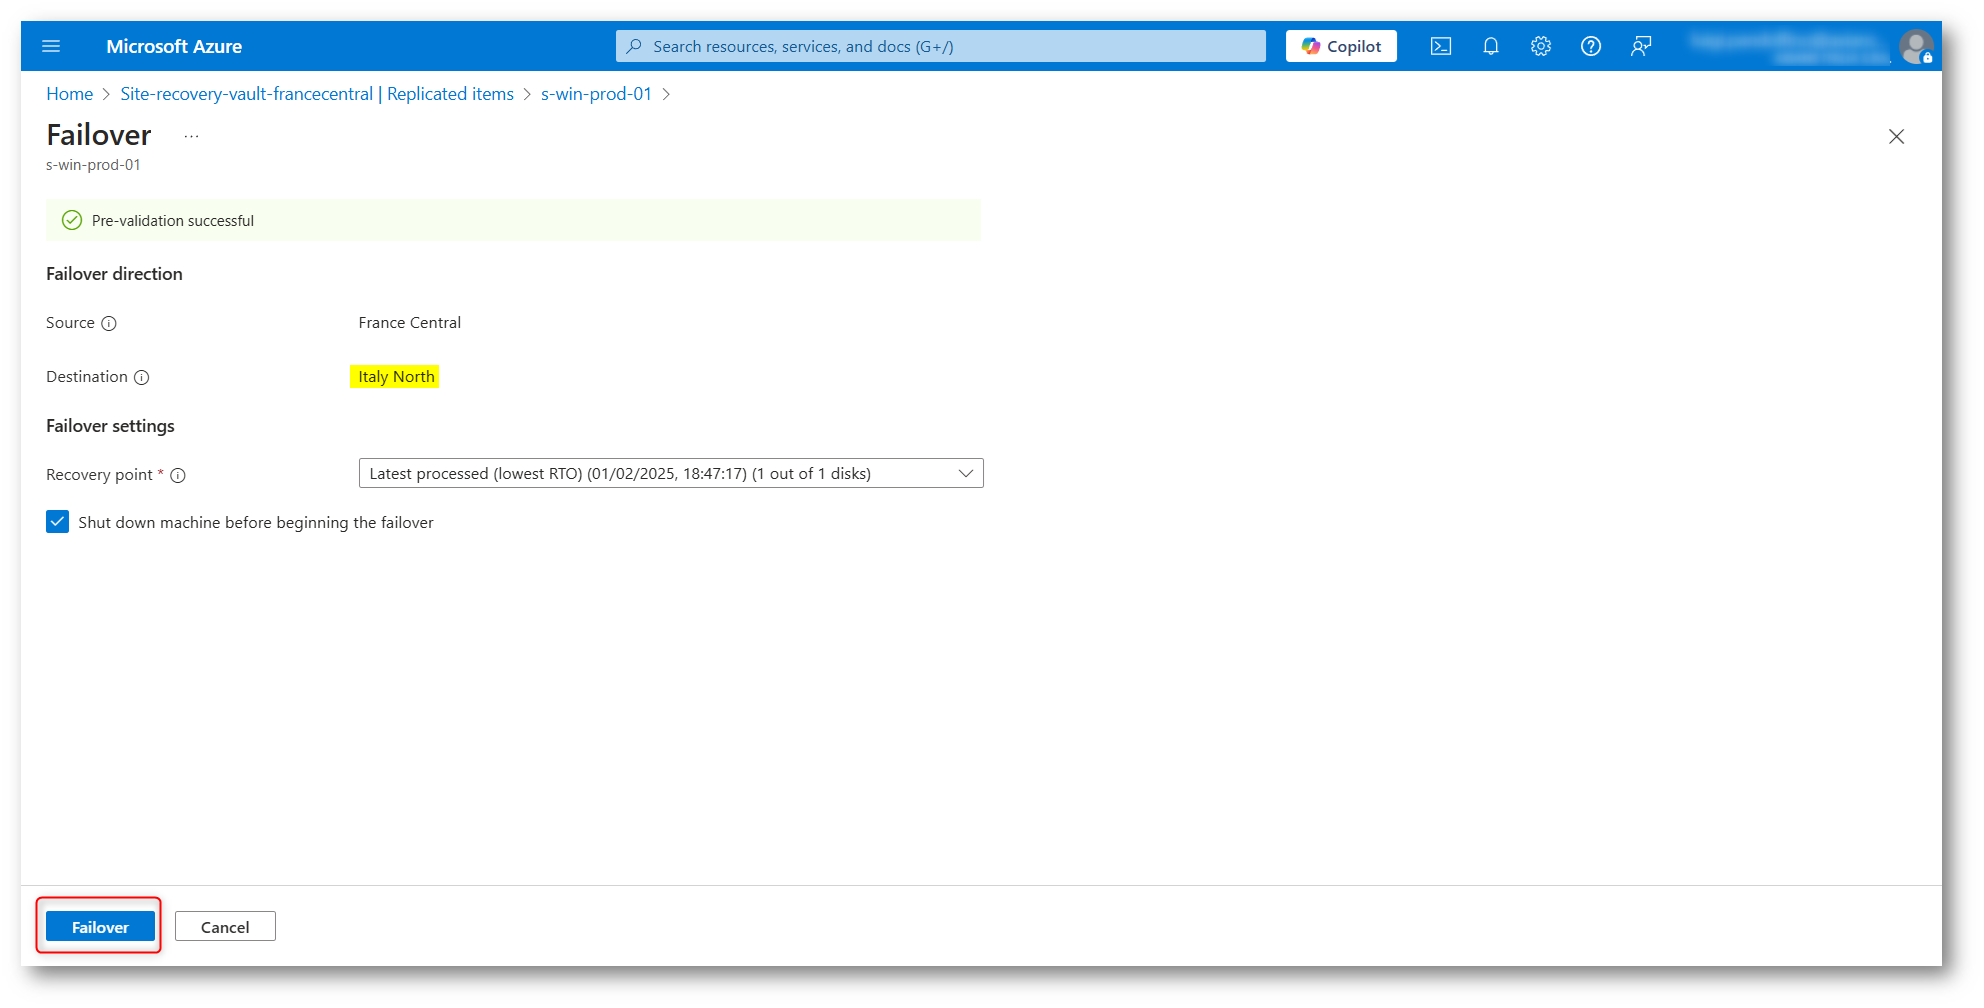Select the Italy North destination value
This screenshot has width=1984, height=1008.
396,377
